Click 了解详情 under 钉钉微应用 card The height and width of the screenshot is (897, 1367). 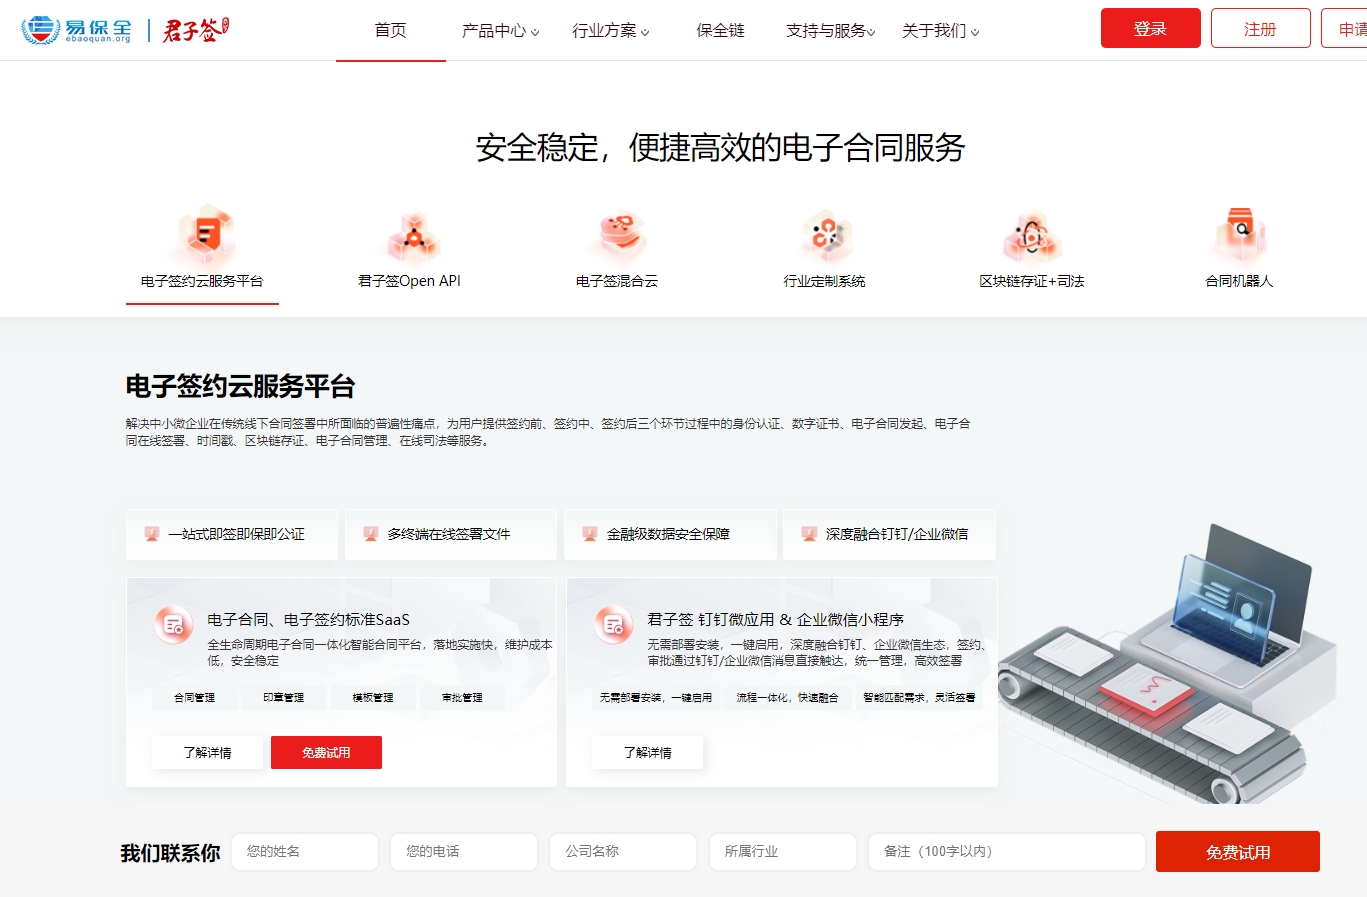point(647,753)
